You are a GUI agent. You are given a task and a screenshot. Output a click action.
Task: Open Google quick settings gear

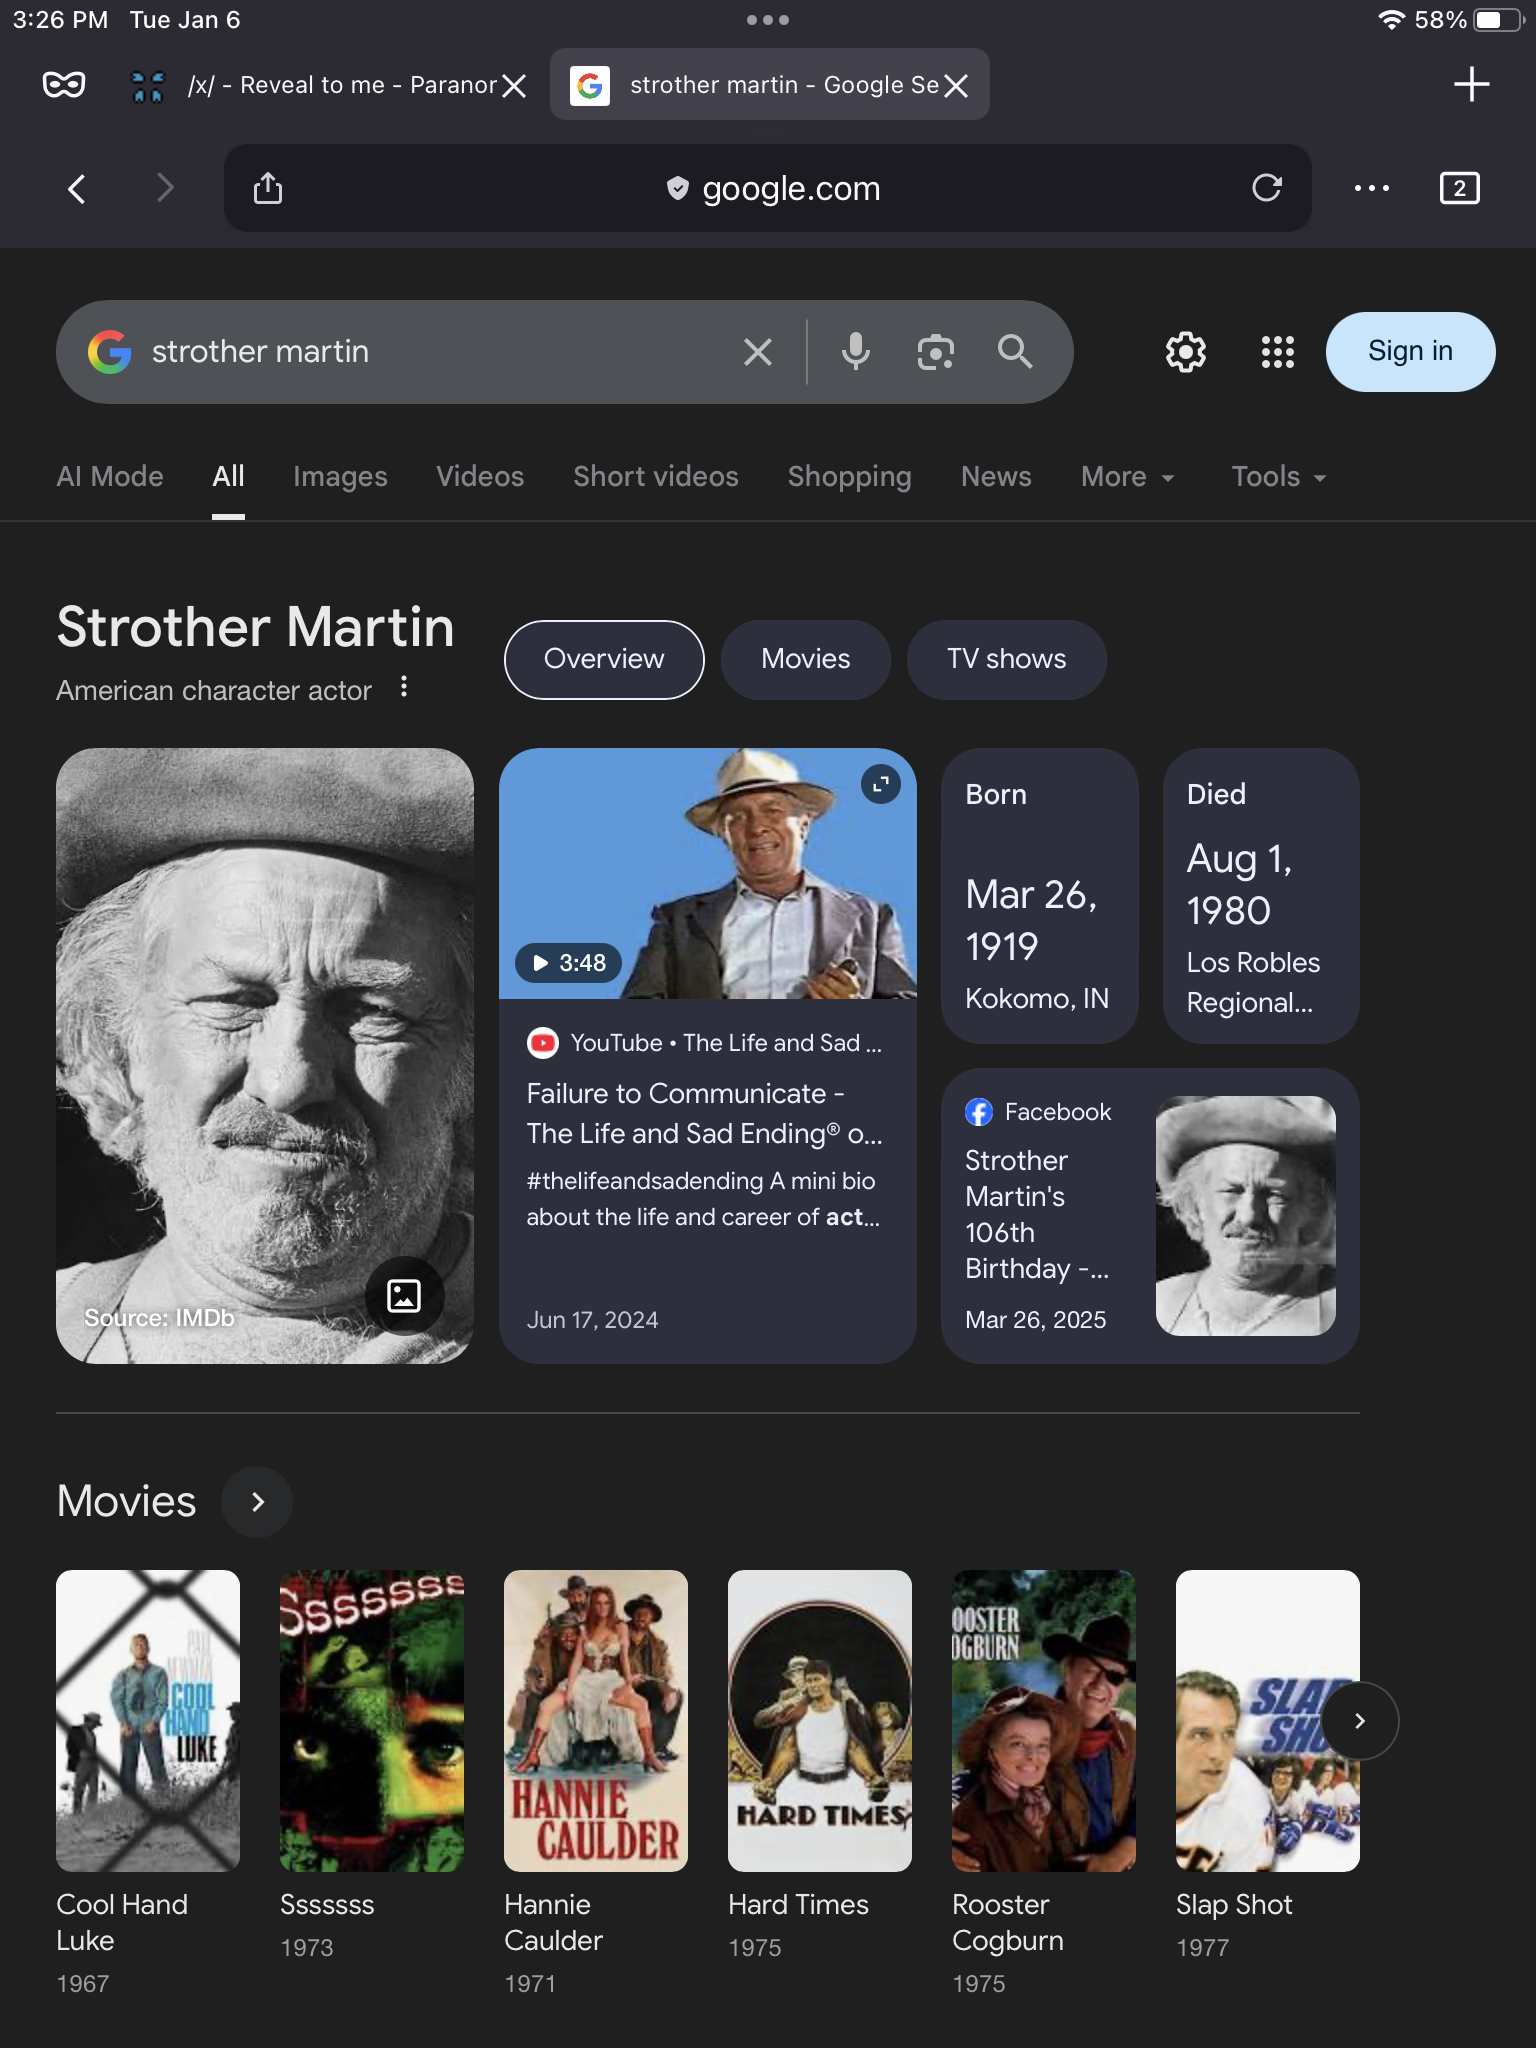(1186, 352)
